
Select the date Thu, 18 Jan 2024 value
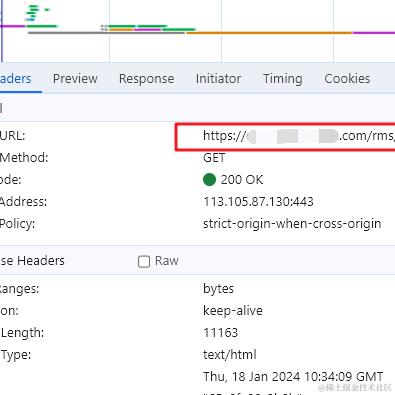293,377
